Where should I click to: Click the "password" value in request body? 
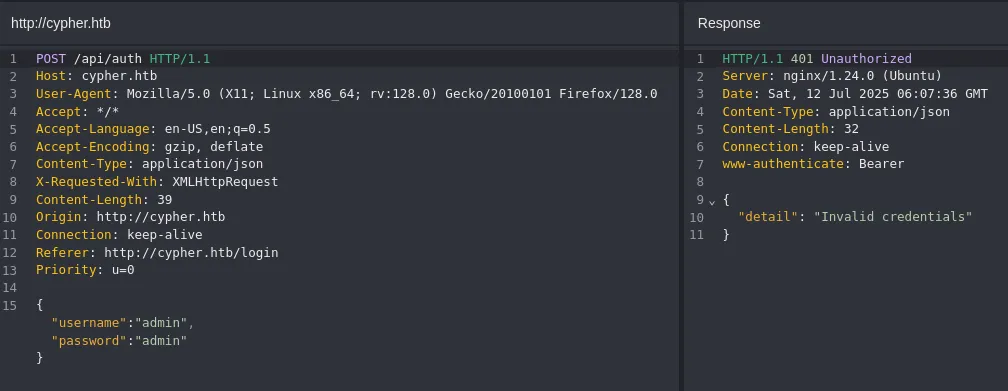pos(161,340)
